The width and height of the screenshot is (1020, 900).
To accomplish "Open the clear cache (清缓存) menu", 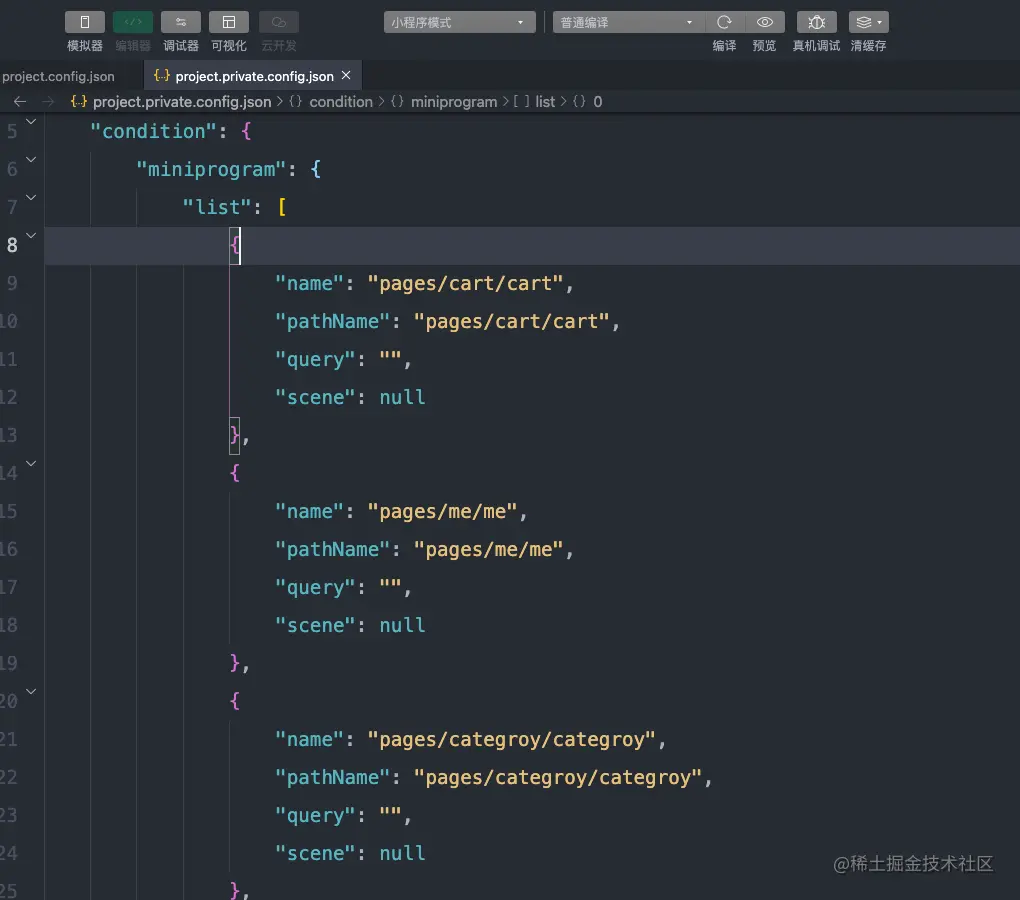I will [868, 22].
